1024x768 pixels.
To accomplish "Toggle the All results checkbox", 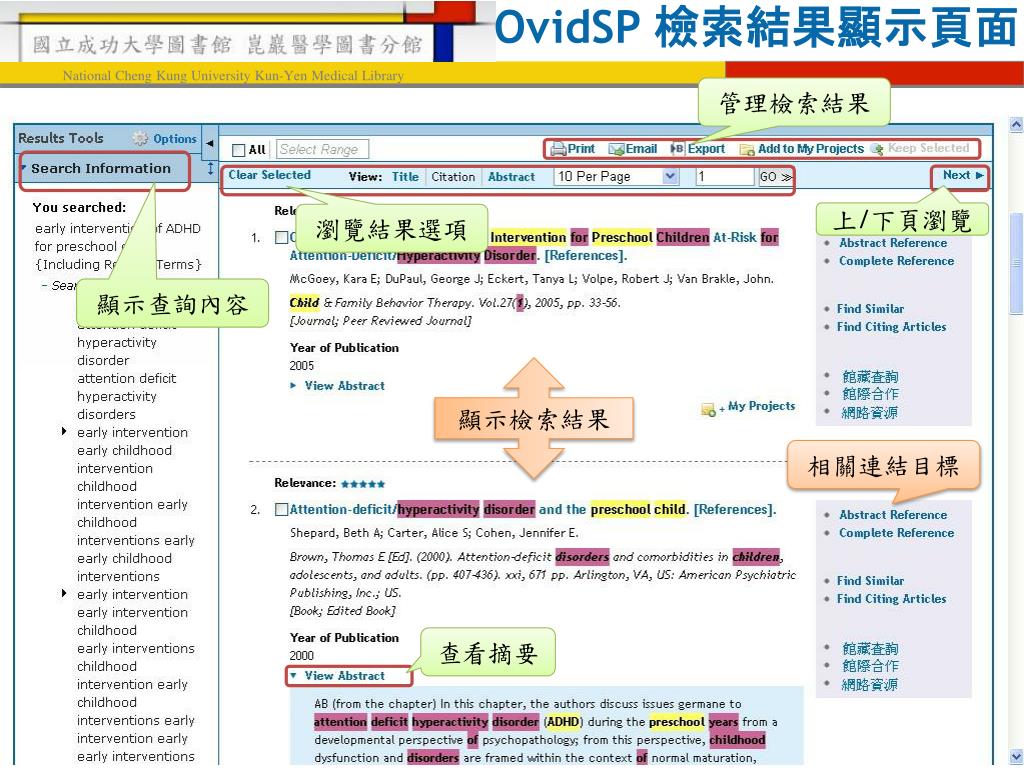I will coord(238,150).
